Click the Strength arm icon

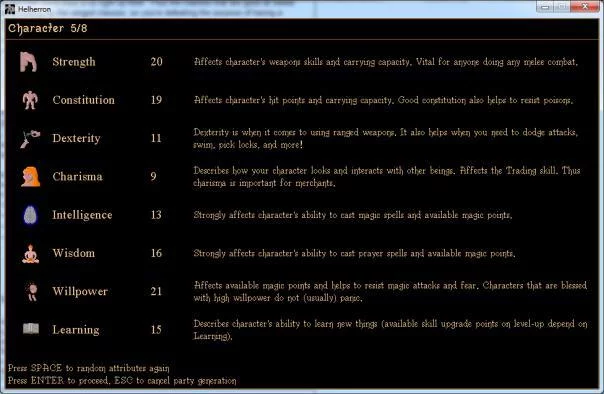[x=29, y=62]
